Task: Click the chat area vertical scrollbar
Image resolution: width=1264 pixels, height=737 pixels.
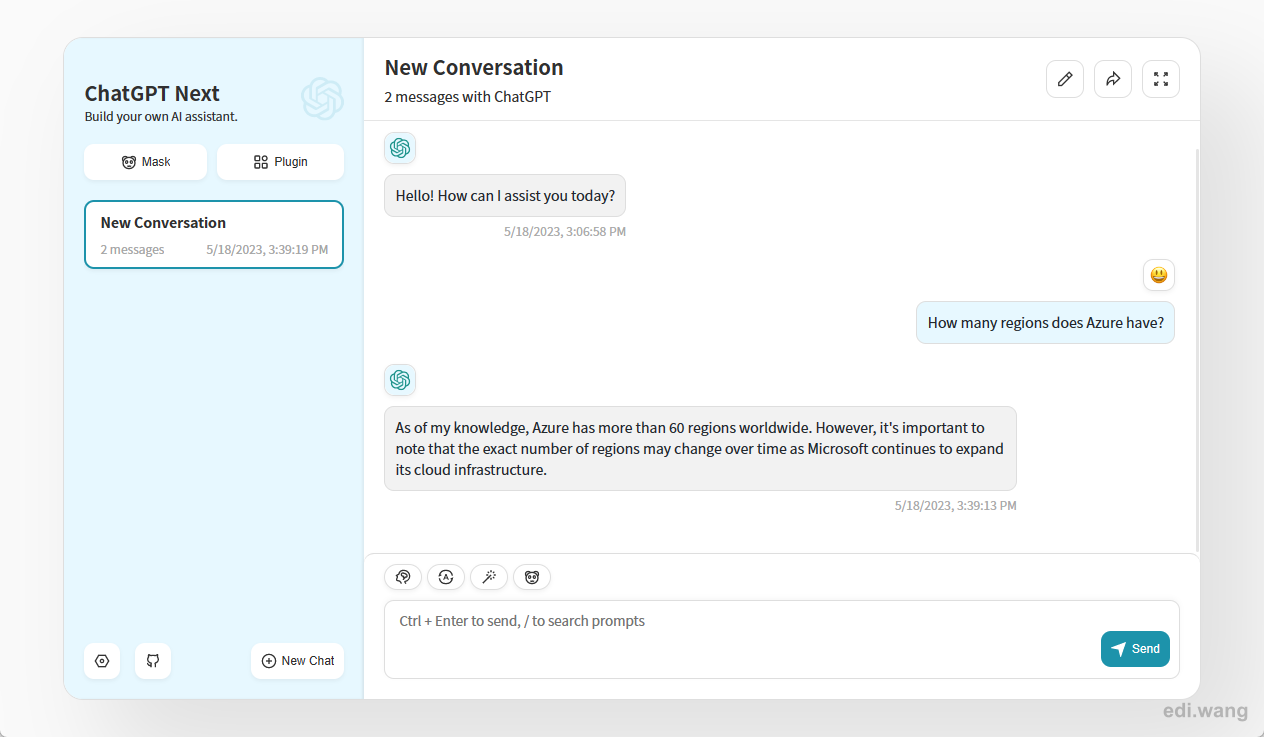Action: pos(1197,350)
